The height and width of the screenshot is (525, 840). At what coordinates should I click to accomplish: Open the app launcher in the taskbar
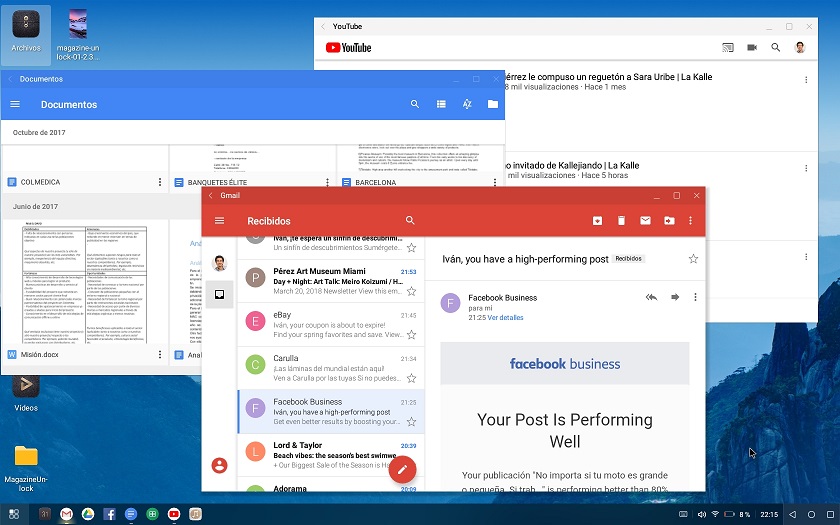coord(14,514)
